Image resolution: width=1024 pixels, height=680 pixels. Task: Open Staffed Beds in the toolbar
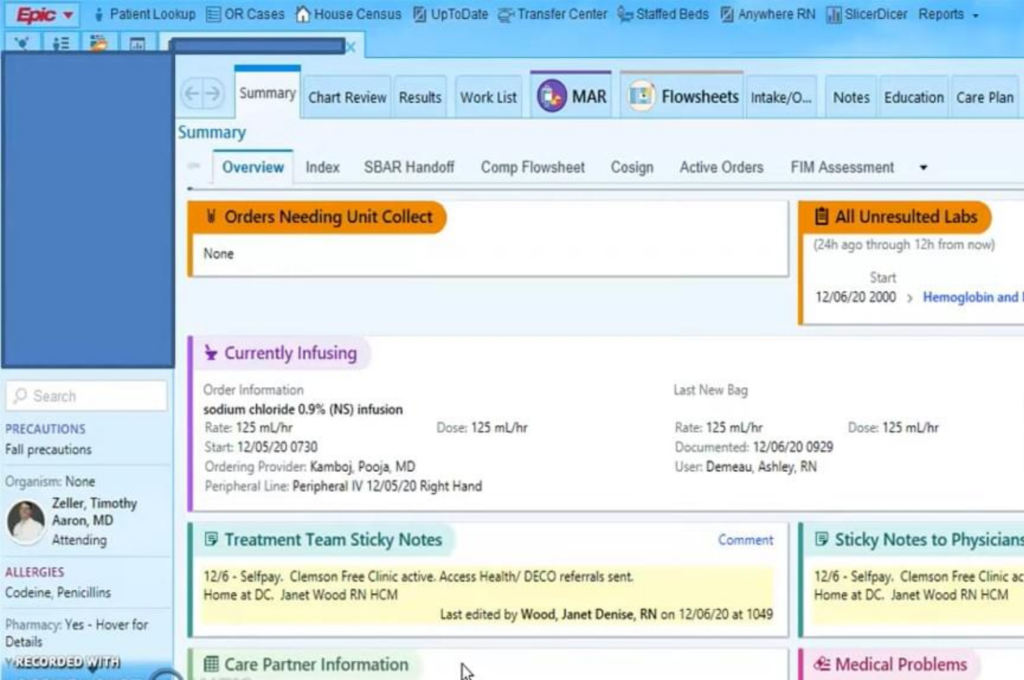(x=664, y=14)
